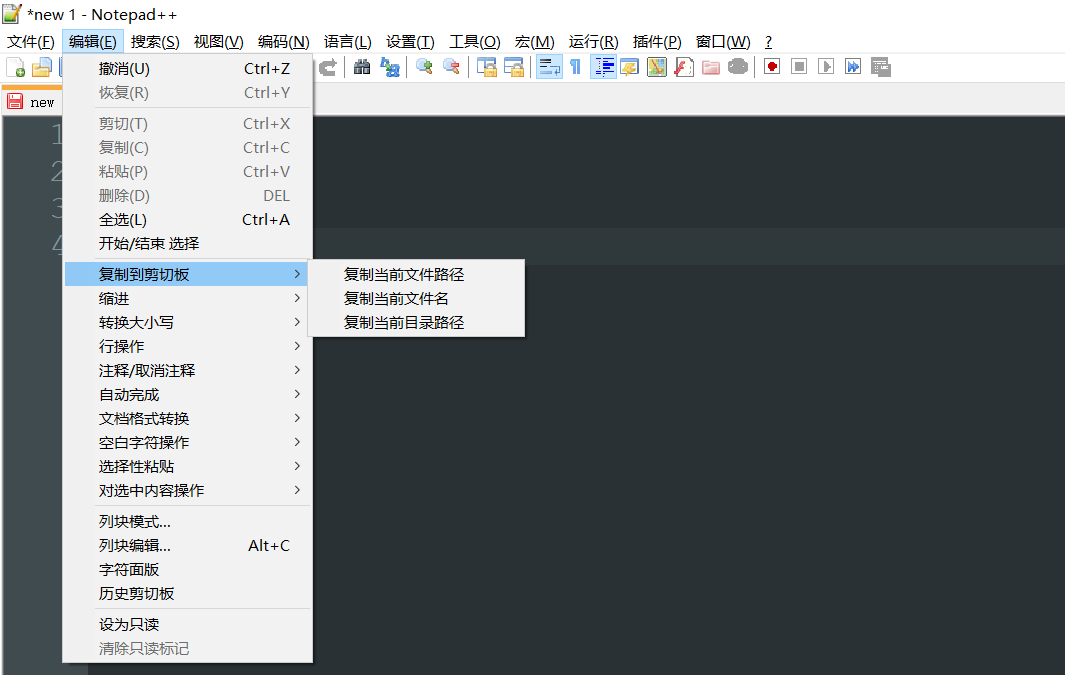
Task: Click the Notepad++ title bar app icon
Action: (x=12, y=14)
